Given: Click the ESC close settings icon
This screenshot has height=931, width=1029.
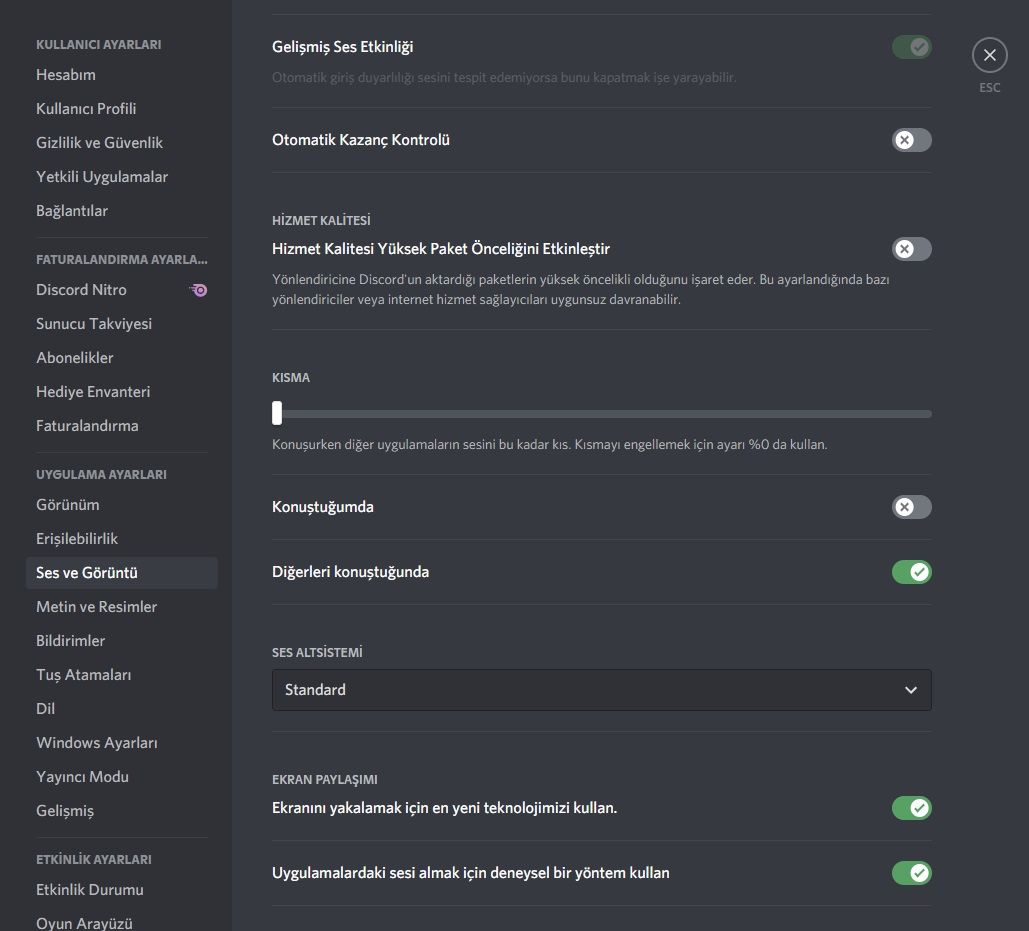Looking at the screenshot, I should pos(989,56).
